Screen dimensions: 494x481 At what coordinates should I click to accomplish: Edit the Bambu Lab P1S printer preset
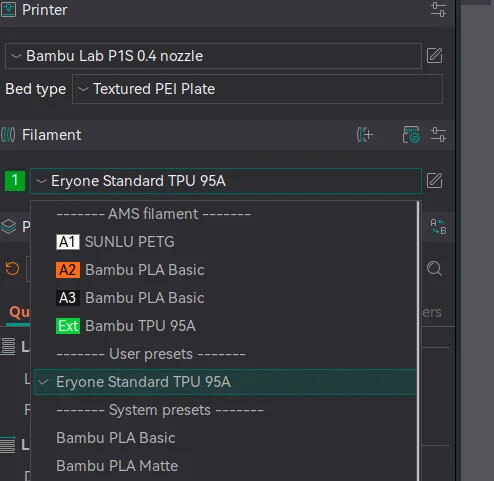pos(434,55)
